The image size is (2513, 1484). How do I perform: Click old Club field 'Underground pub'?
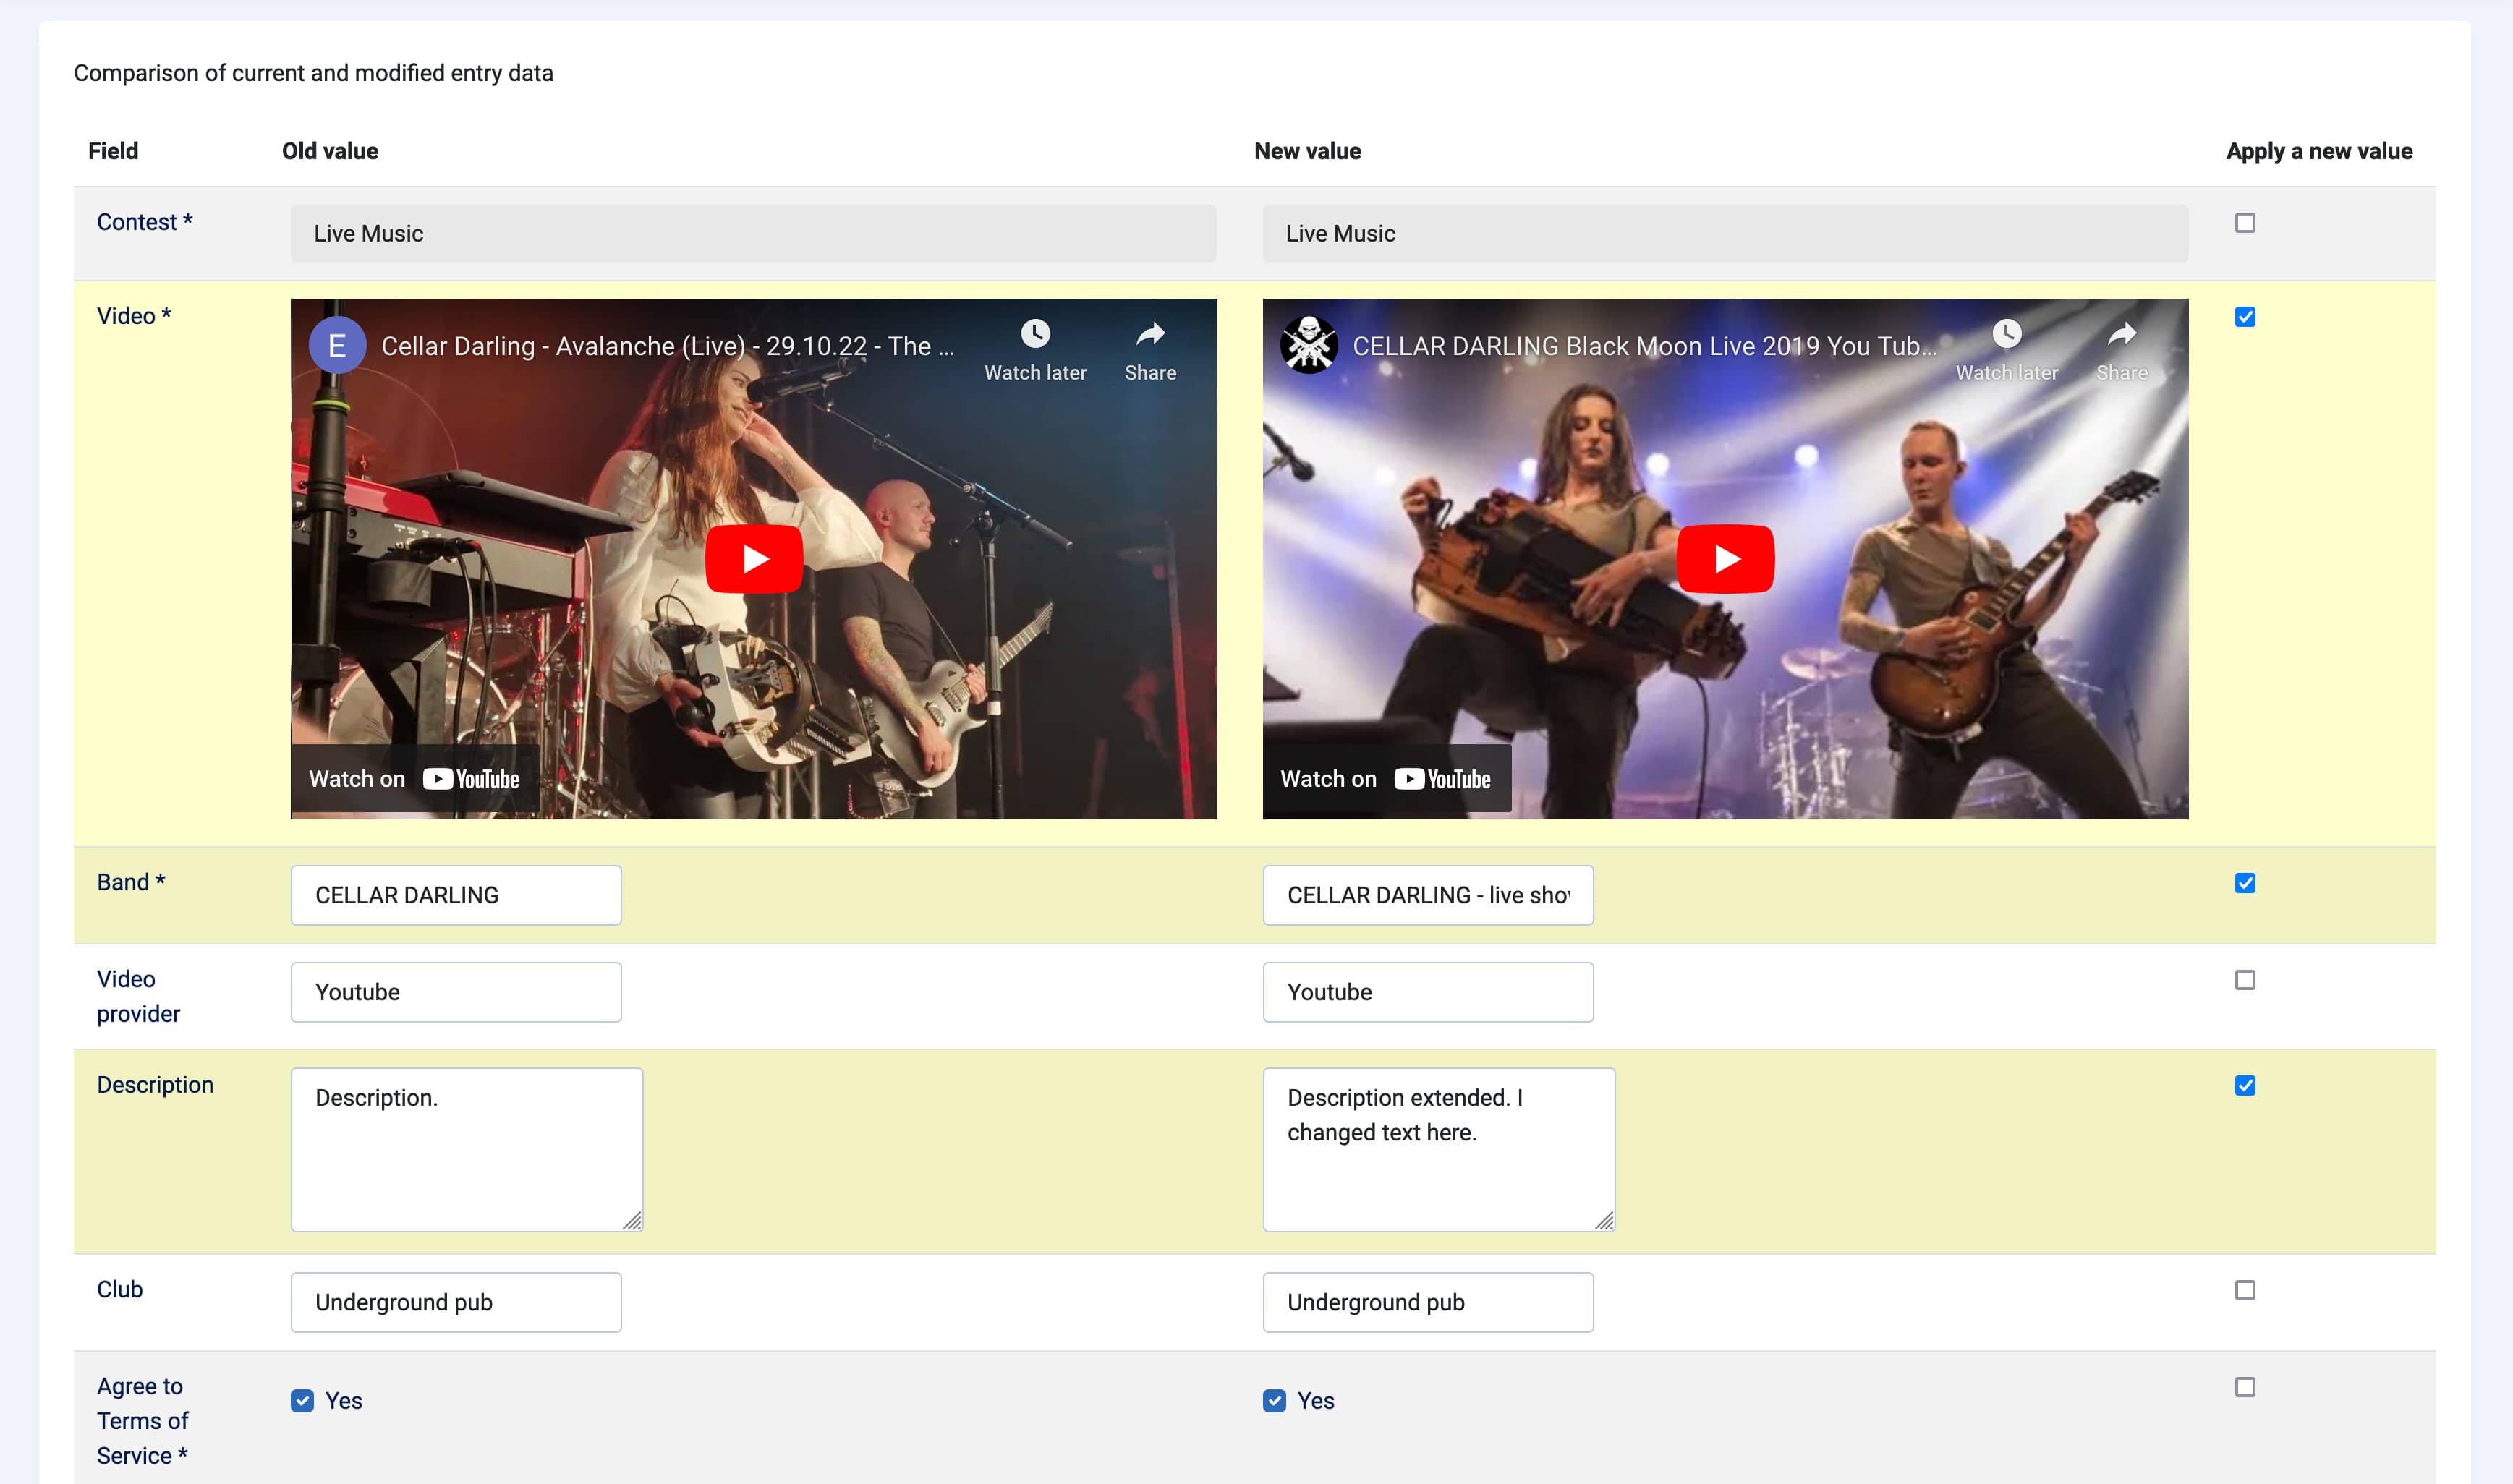456,1302
